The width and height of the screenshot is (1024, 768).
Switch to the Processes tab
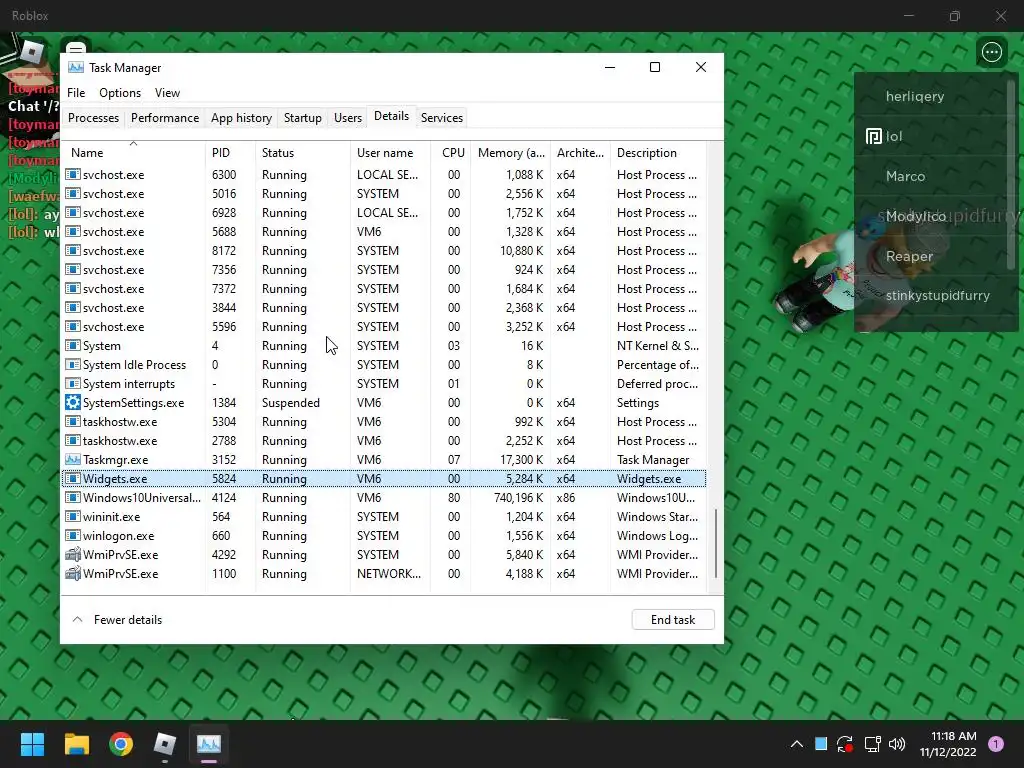point(93,118)
